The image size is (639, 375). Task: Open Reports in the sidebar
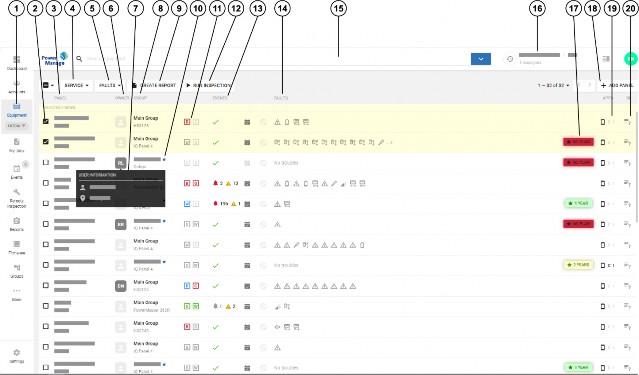(16, 224)
